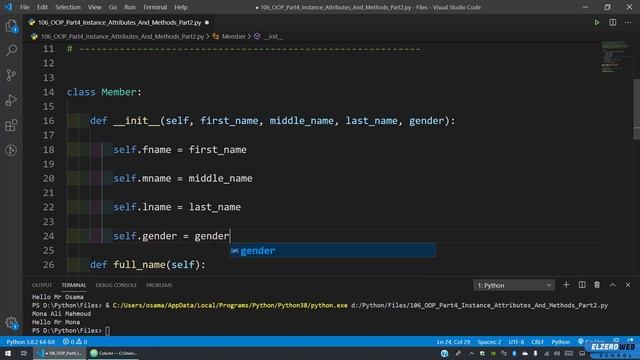Click inside terminal prompt input
The height and width of the screenshot is (360, 640).
pyautogui.click(x=107, y=331)
